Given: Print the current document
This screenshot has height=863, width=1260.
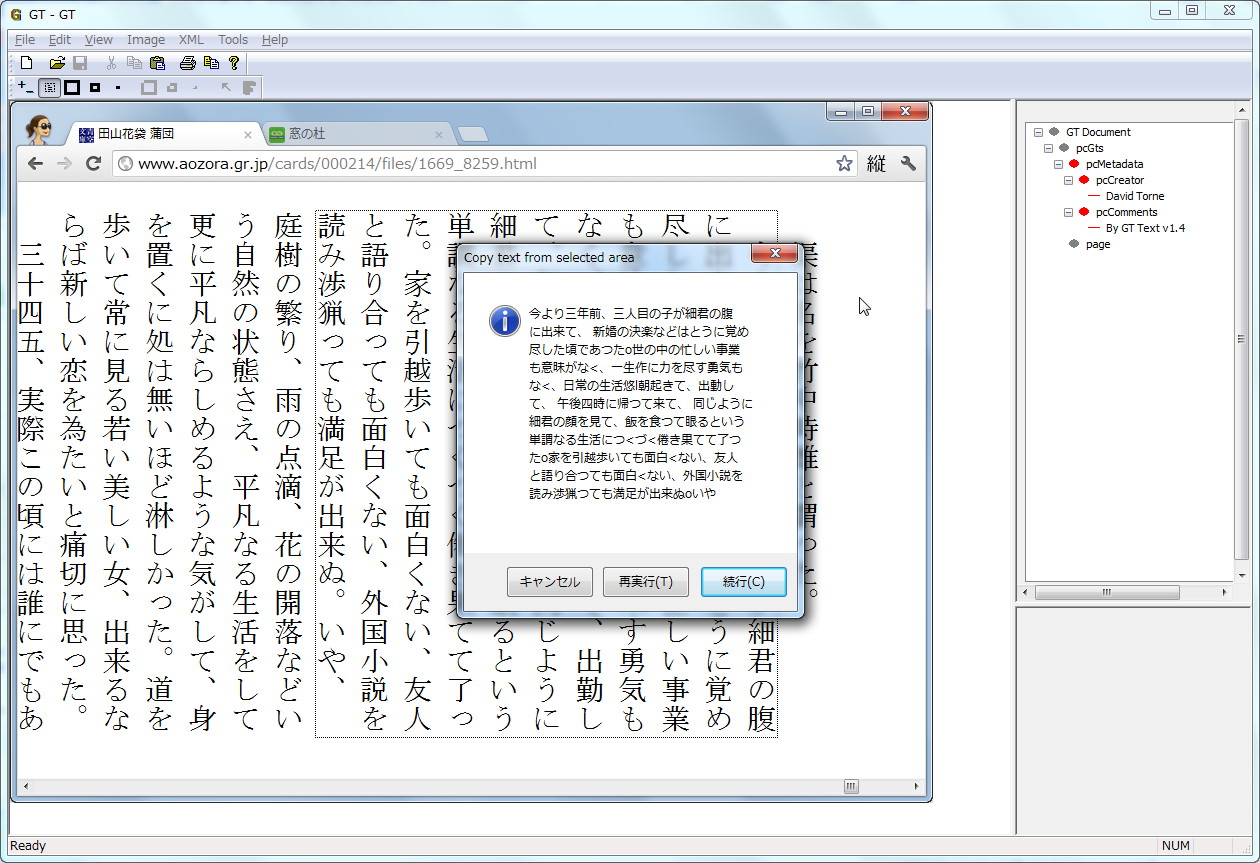Looking at the screenshot, I should point(186,62).
